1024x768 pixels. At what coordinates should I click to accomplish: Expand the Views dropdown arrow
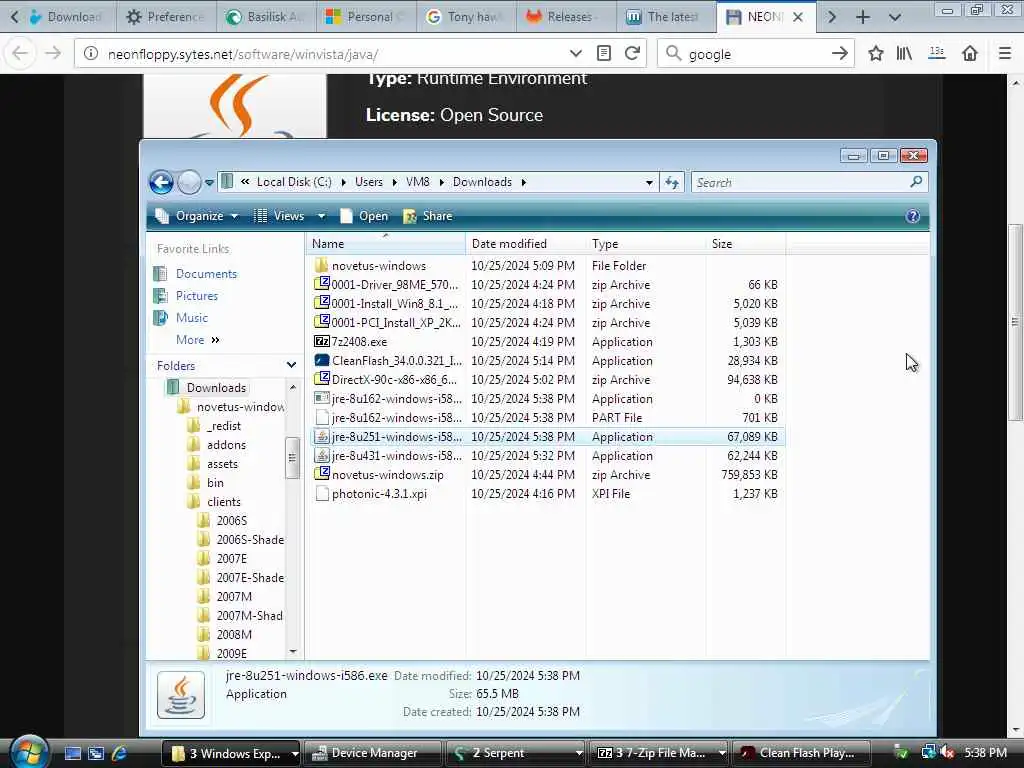pyautogui.click(x=321, y=216)
